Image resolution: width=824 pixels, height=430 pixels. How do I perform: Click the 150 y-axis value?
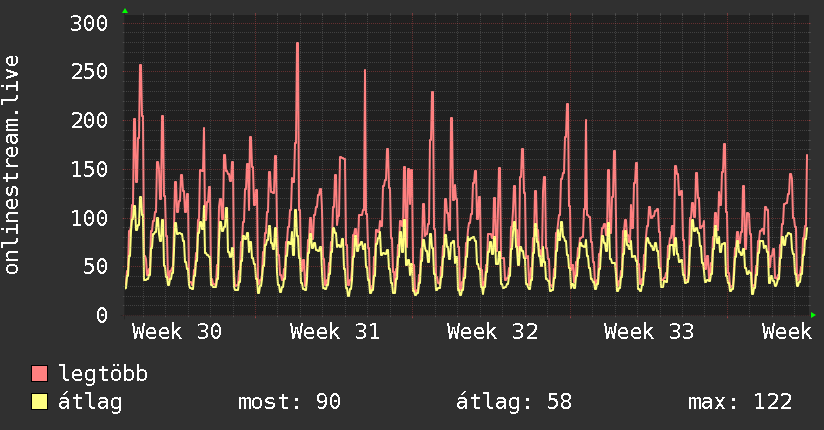(x=89, y=169)
